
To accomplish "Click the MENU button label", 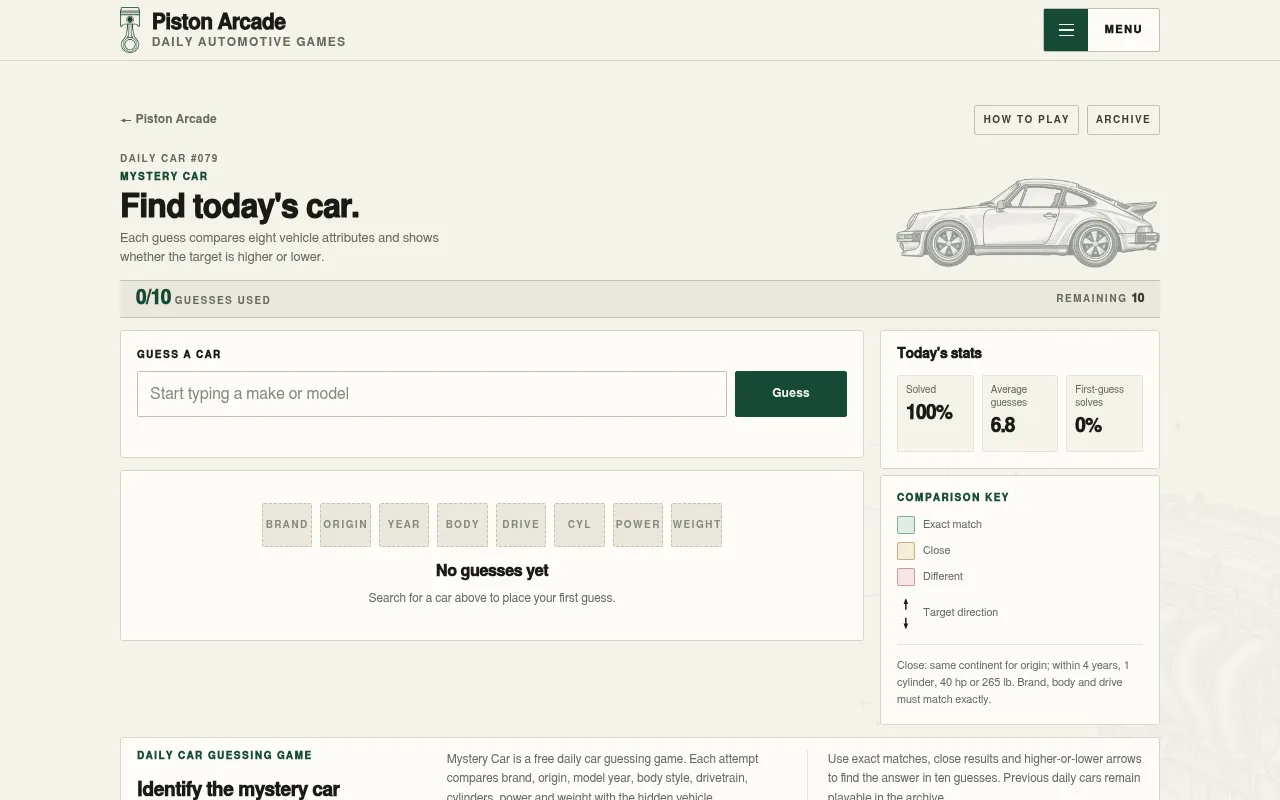I will click(x=1123, y=30).
